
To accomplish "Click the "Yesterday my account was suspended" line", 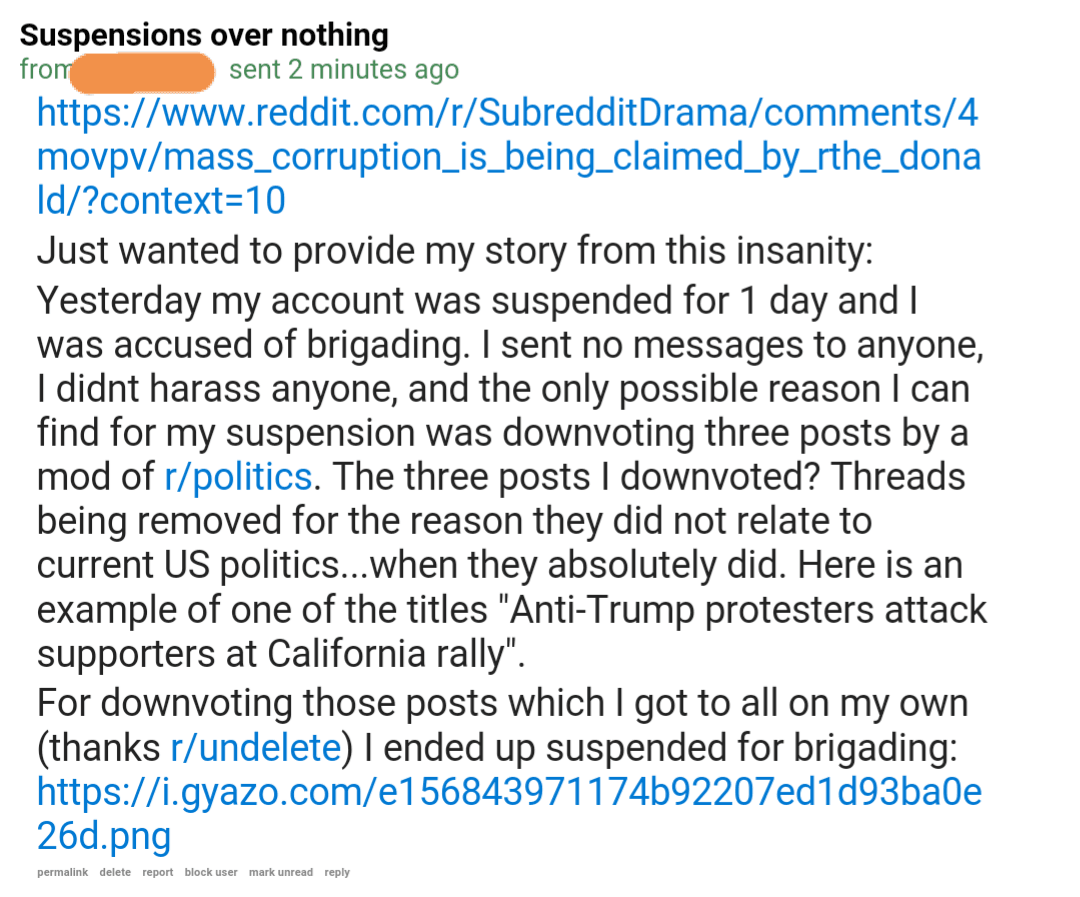I will tap(477, 301).
